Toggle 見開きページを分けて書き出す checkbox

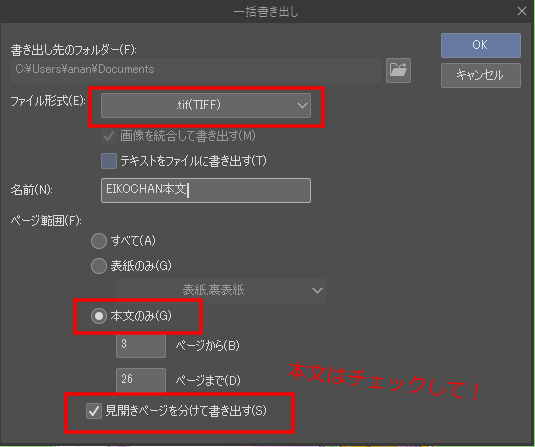coord(94,410)
